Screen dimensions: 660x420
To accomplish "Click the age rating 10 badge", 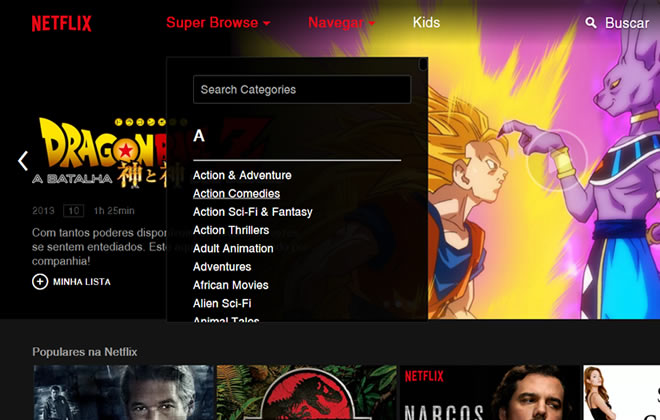I will pos(74,211).
